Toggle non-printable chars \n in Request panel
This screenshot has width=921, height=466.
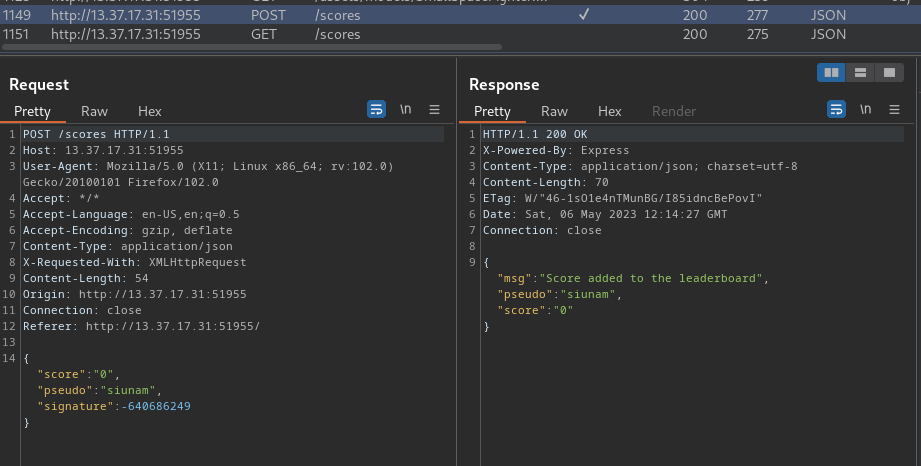[x=405, y=109]
